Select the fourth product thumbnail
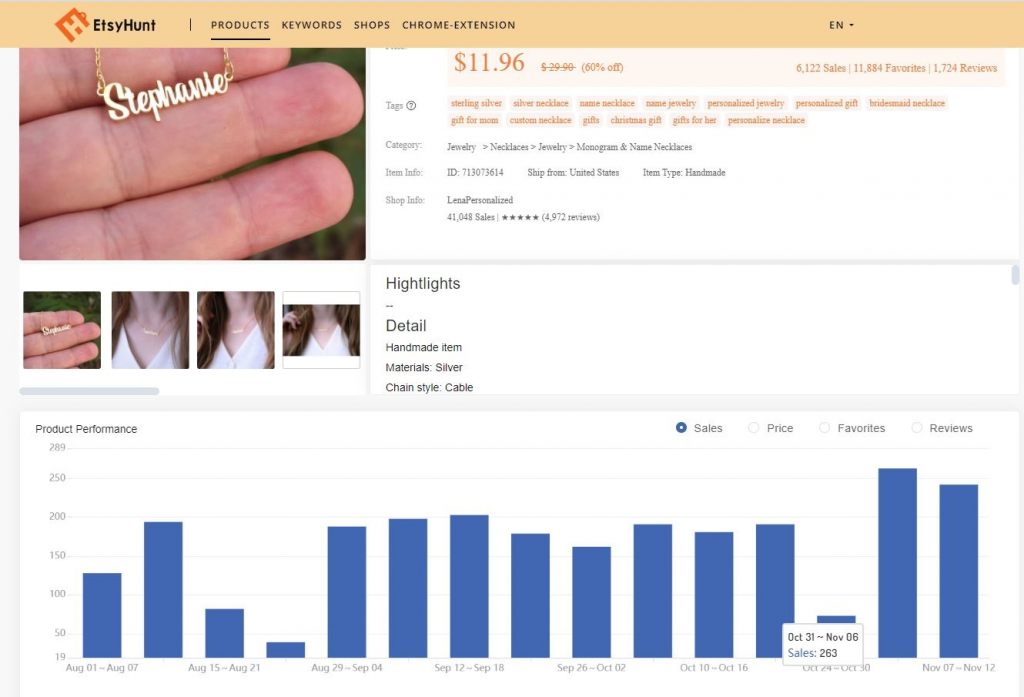 321,330
